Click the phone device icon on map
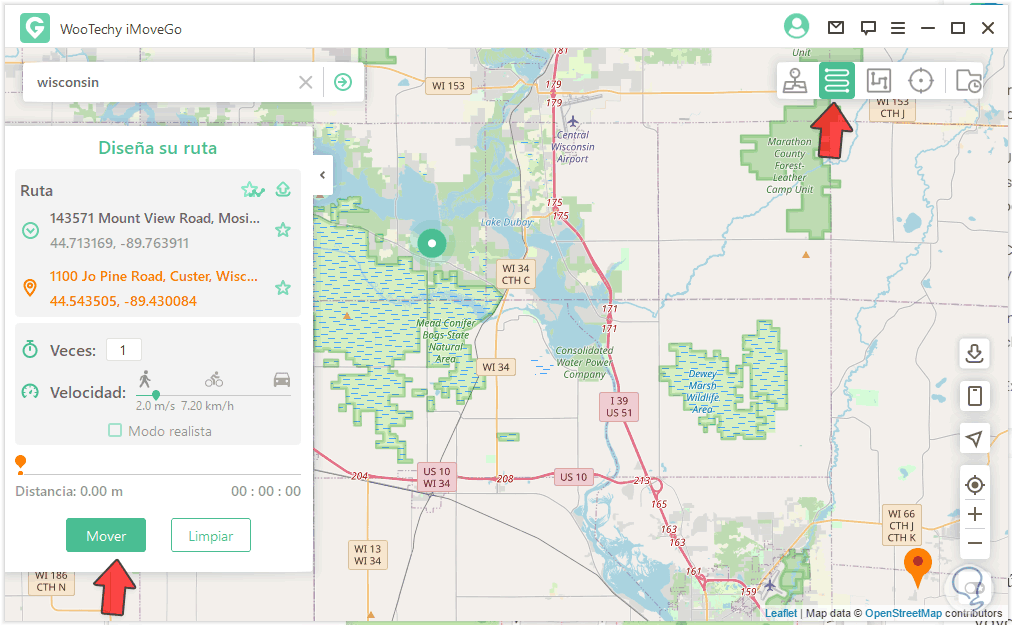Screen dimensions: 1012x625 tap(975, 395)
